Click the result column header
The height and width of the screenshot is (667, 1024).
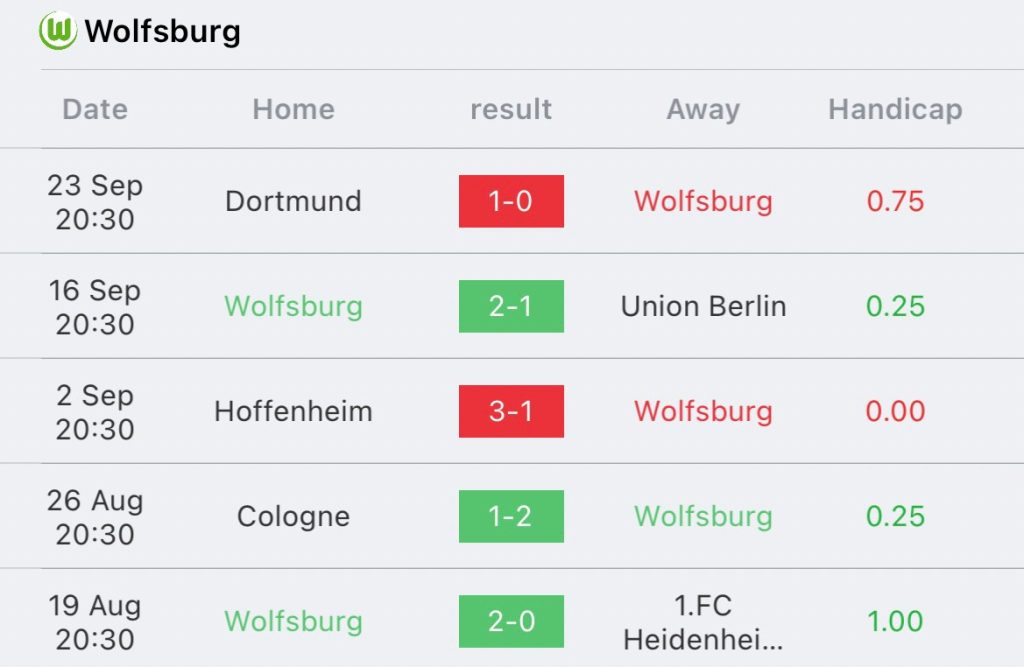tap(511, 109)
